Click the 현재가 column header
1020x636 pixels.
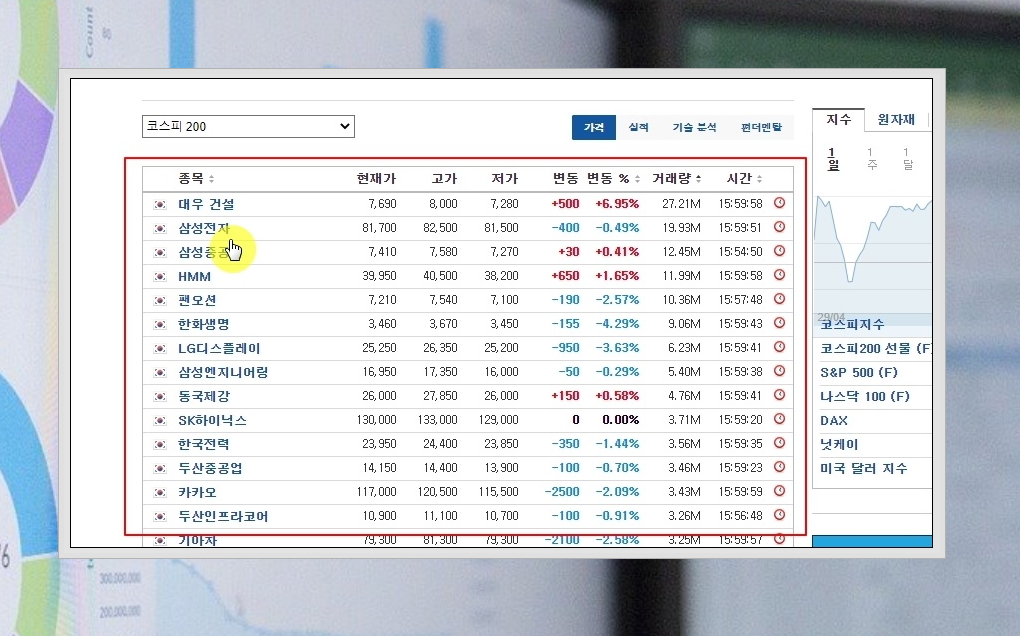pos(376,178)
